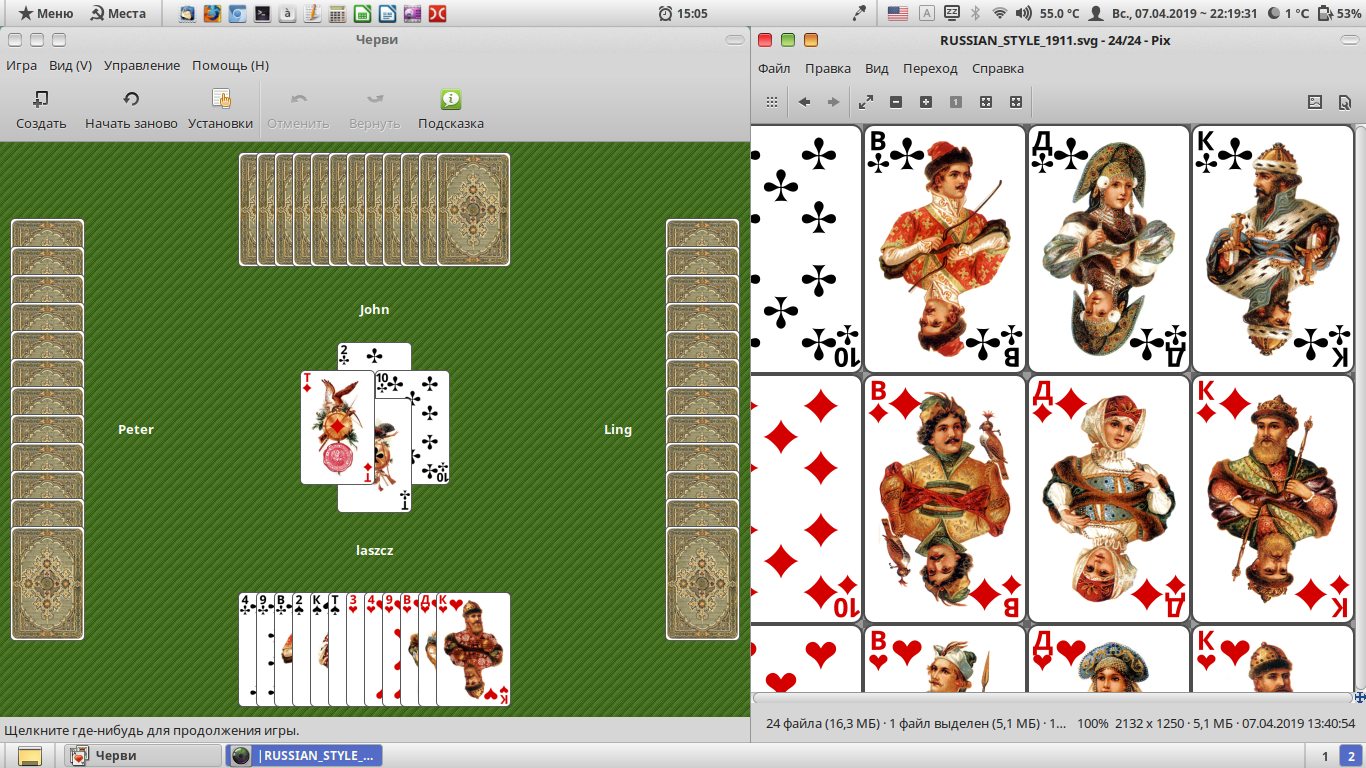Click the ace of diamonds in the trick

tap(337, 427)
